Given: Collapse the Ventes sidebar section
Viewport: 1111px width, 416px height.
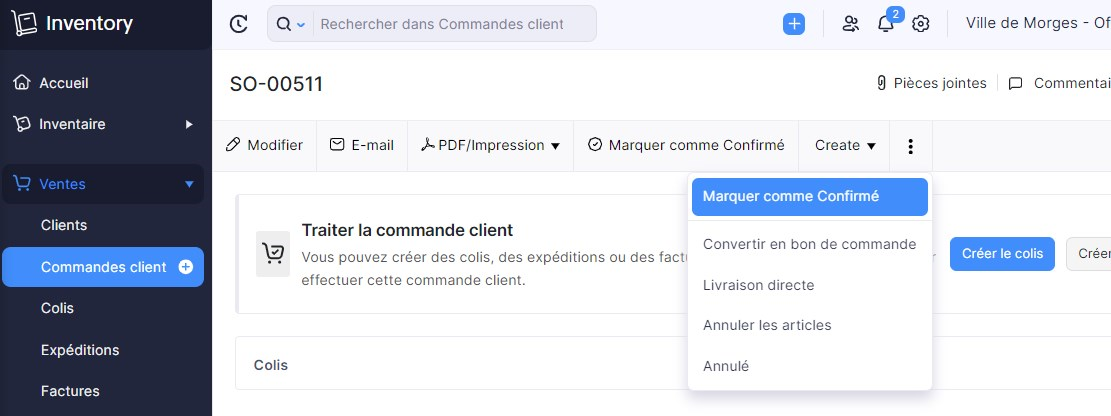Looking at the screenshot, I should tap(189, 184).
